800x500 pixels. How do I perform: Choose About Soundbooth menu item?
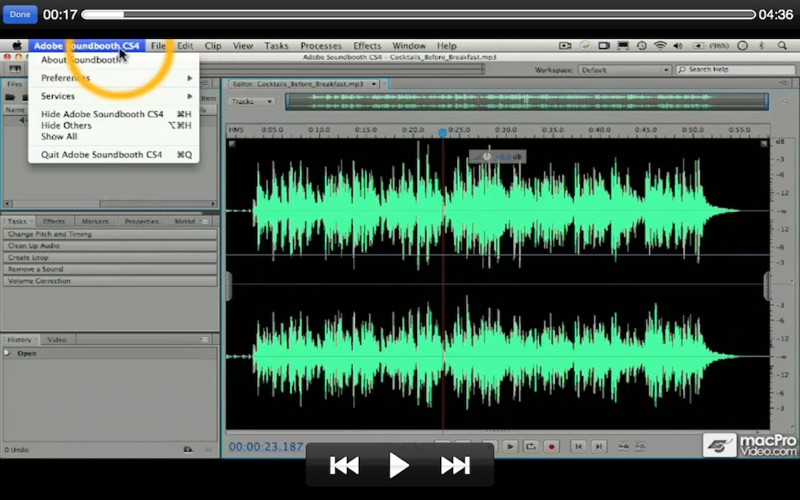(x=113, y=60)
